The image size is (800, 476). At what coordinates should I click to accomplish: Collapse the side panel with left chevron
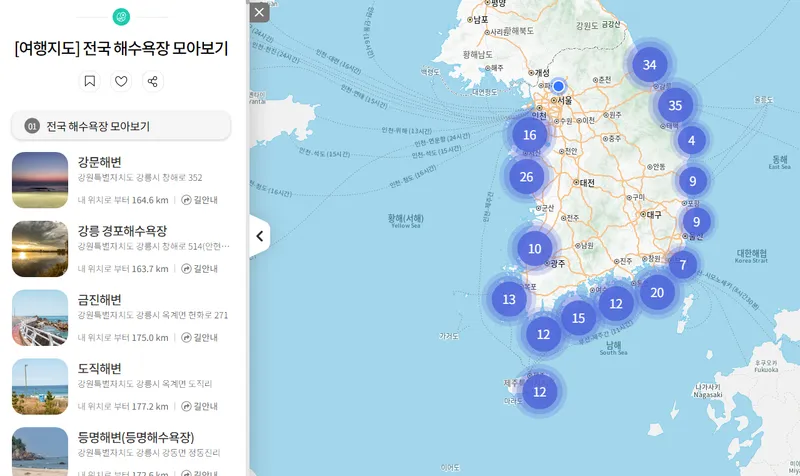point(260,236)
